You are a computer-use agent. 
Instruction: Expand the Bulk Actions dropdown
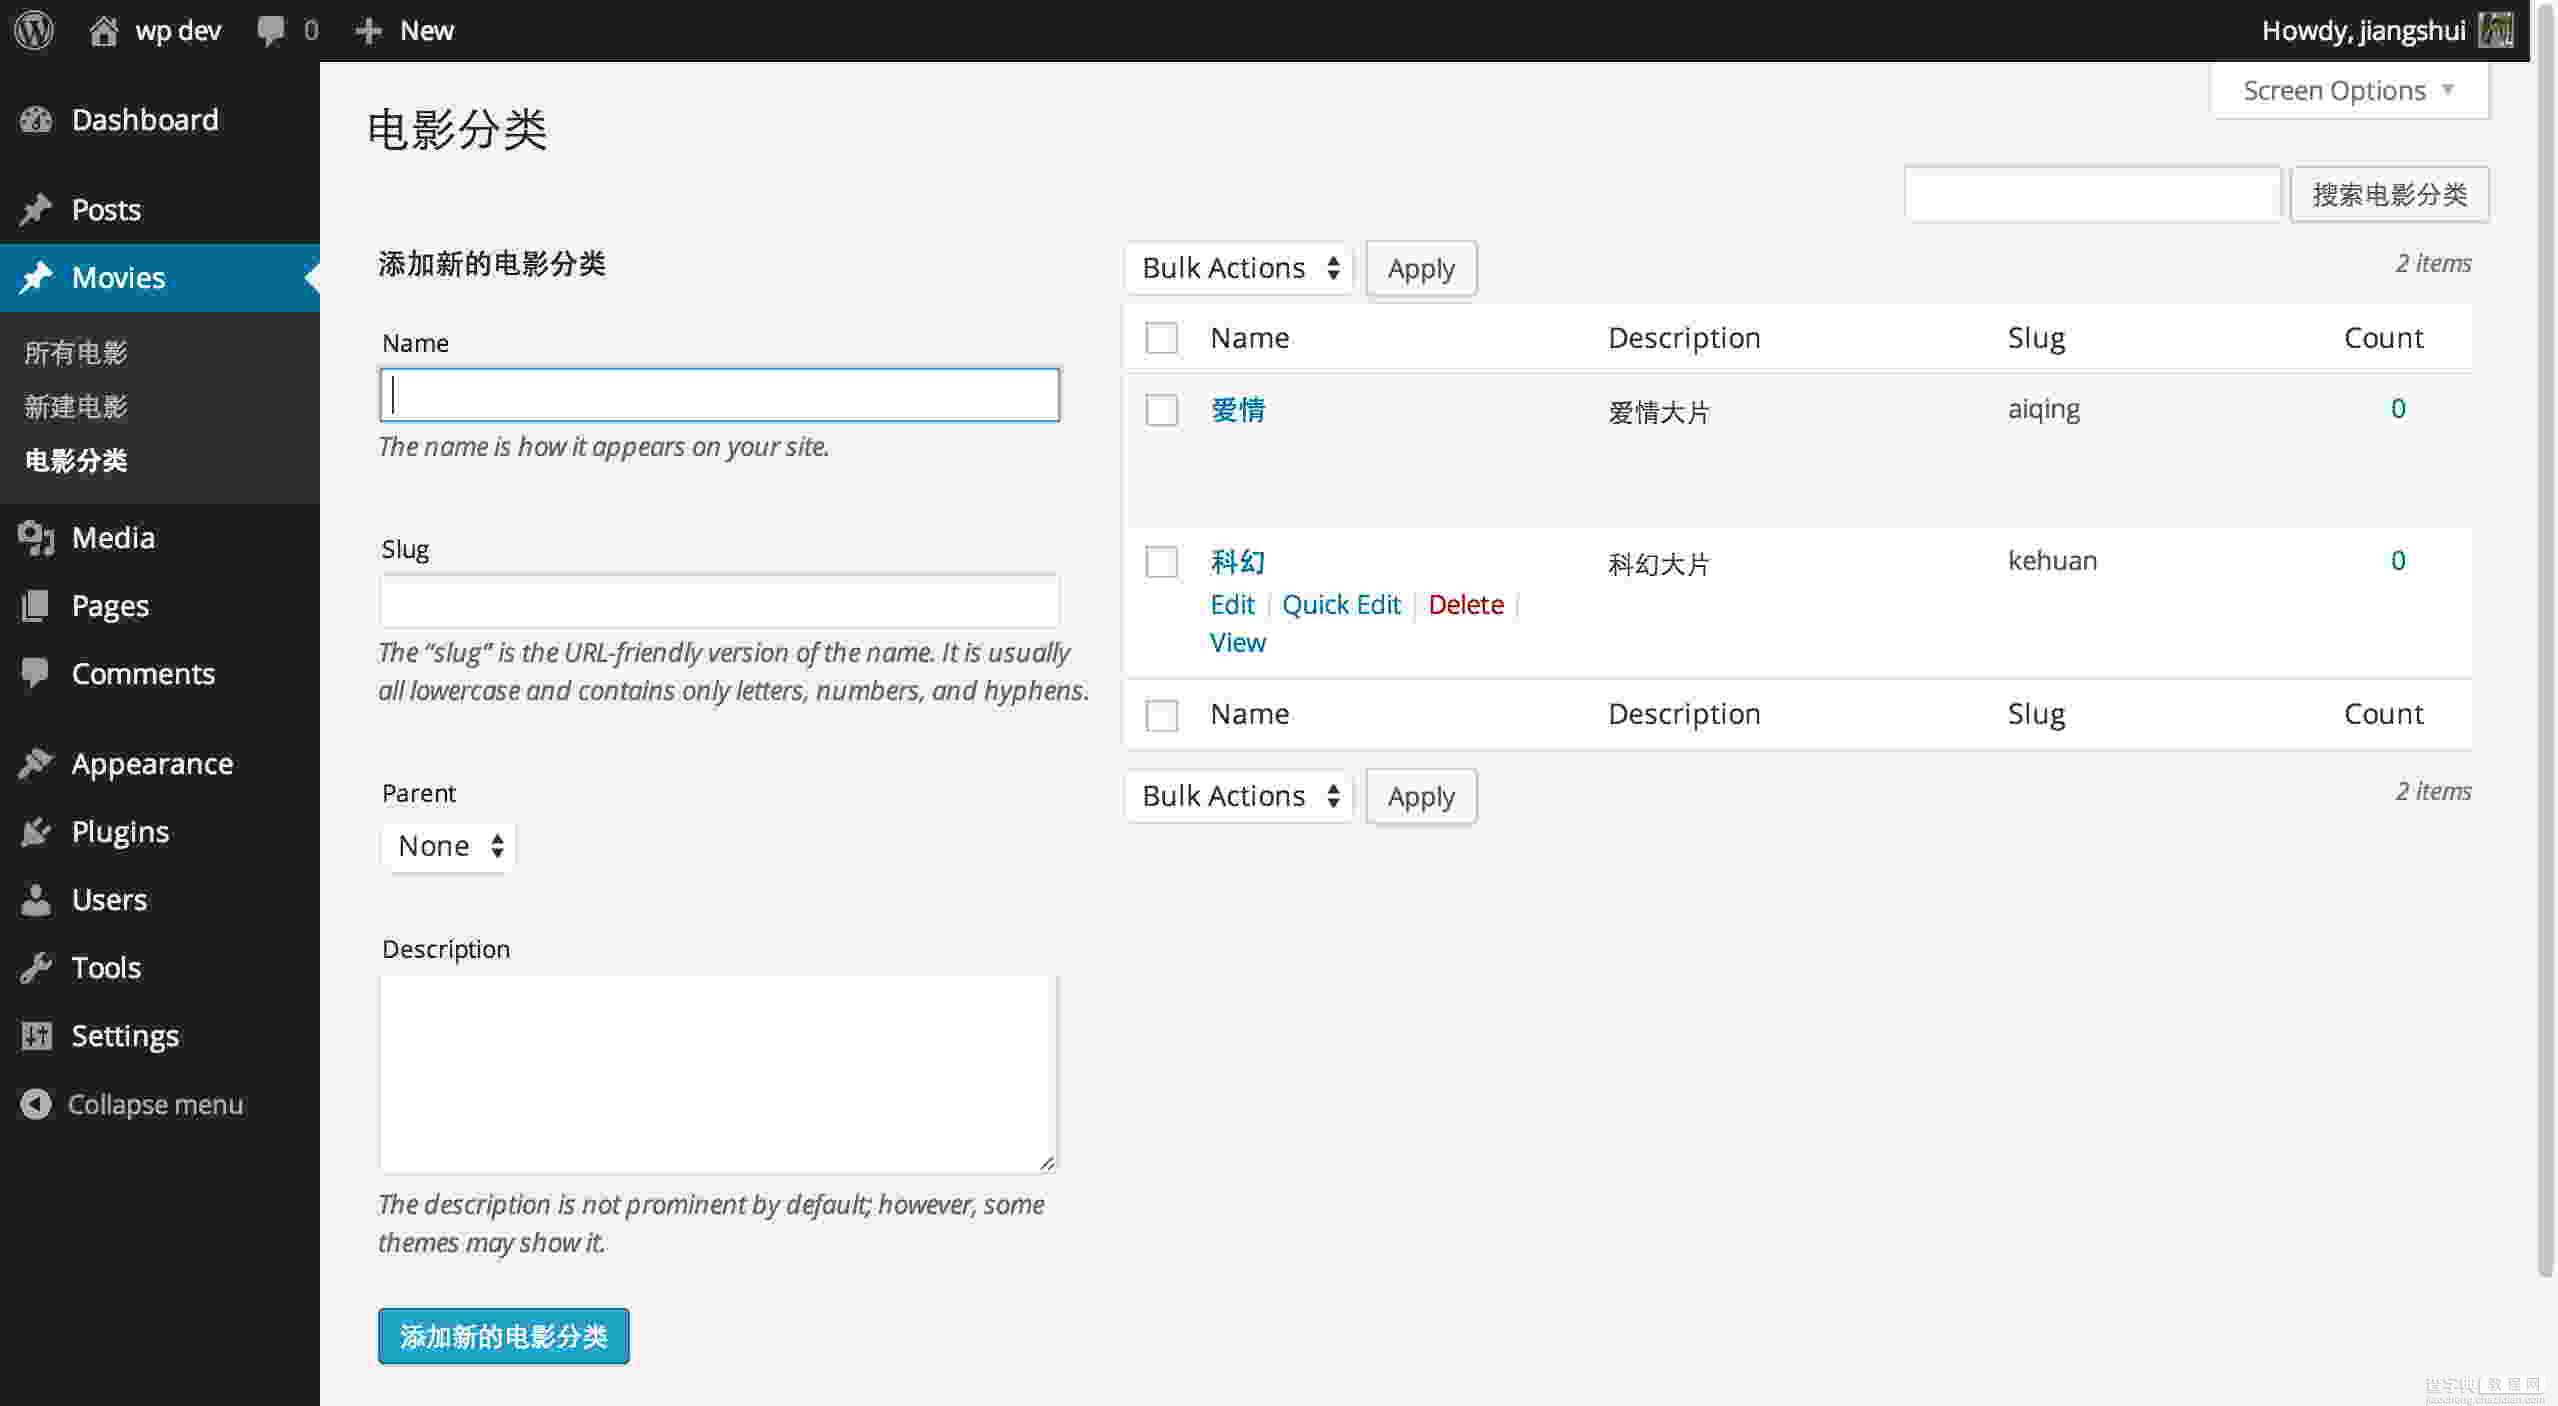click(x=1236, y=267)
